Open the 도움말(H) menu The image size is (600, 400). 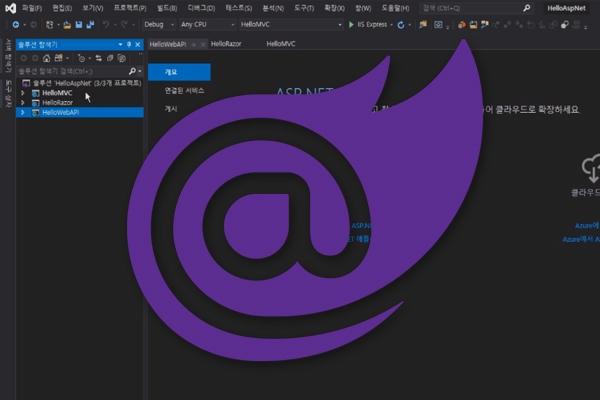coord(395,8)
